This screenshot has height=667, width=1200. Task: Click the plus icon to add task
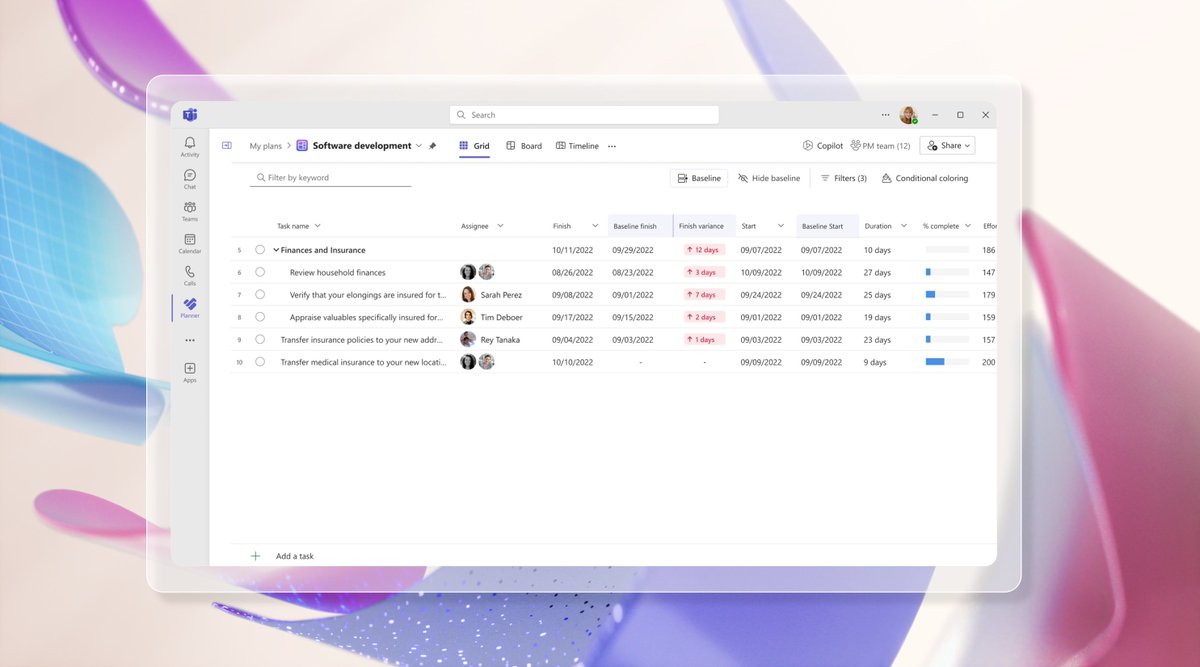click(x=255, y=556)
